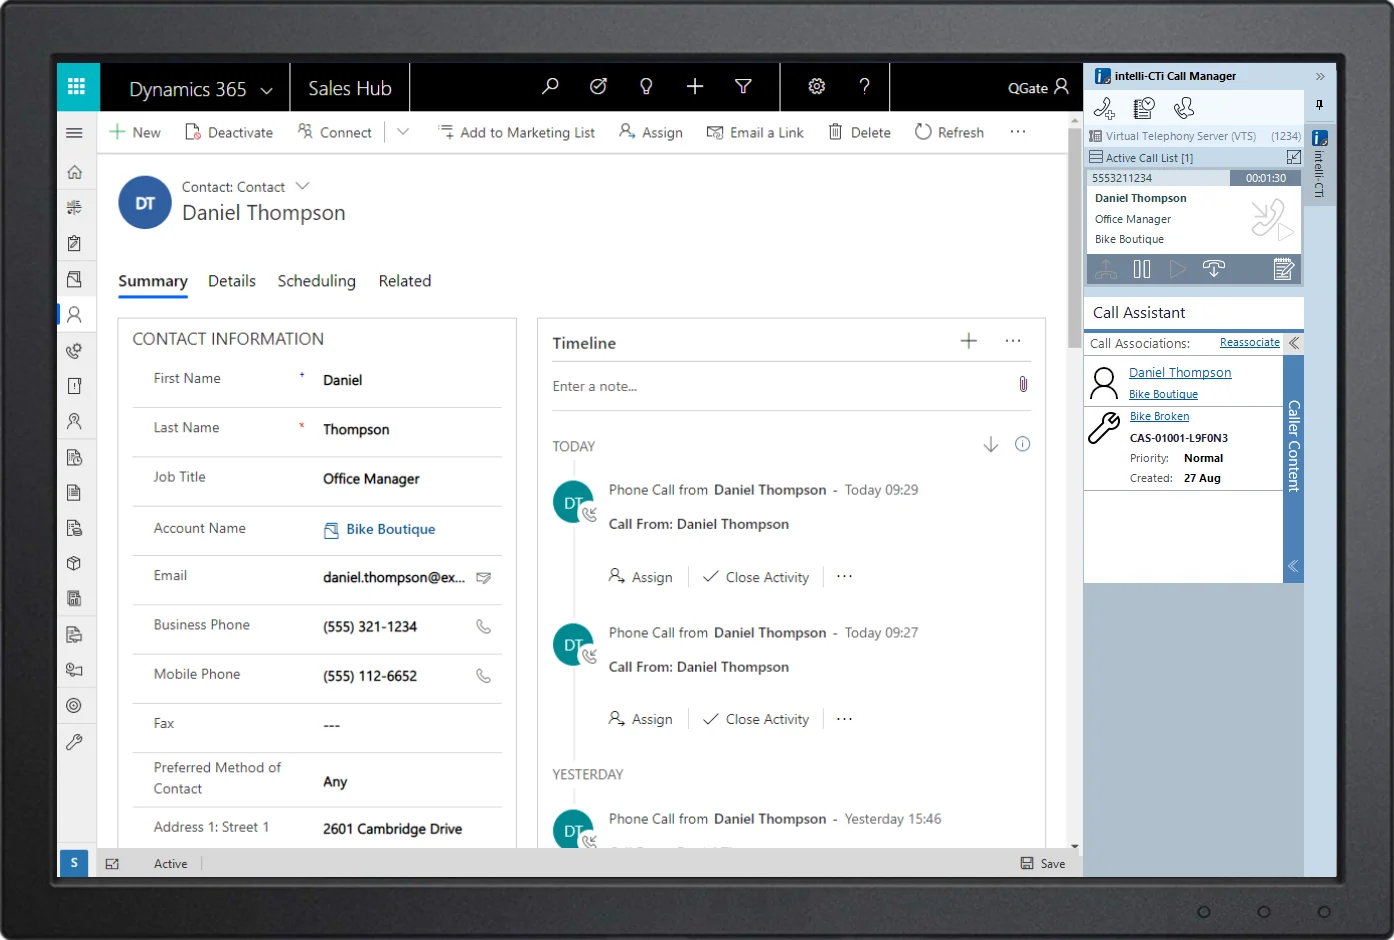The image size is (1394, 940).
Task: Click the Save button in status bar
Action: click(x=1043, y=863)
